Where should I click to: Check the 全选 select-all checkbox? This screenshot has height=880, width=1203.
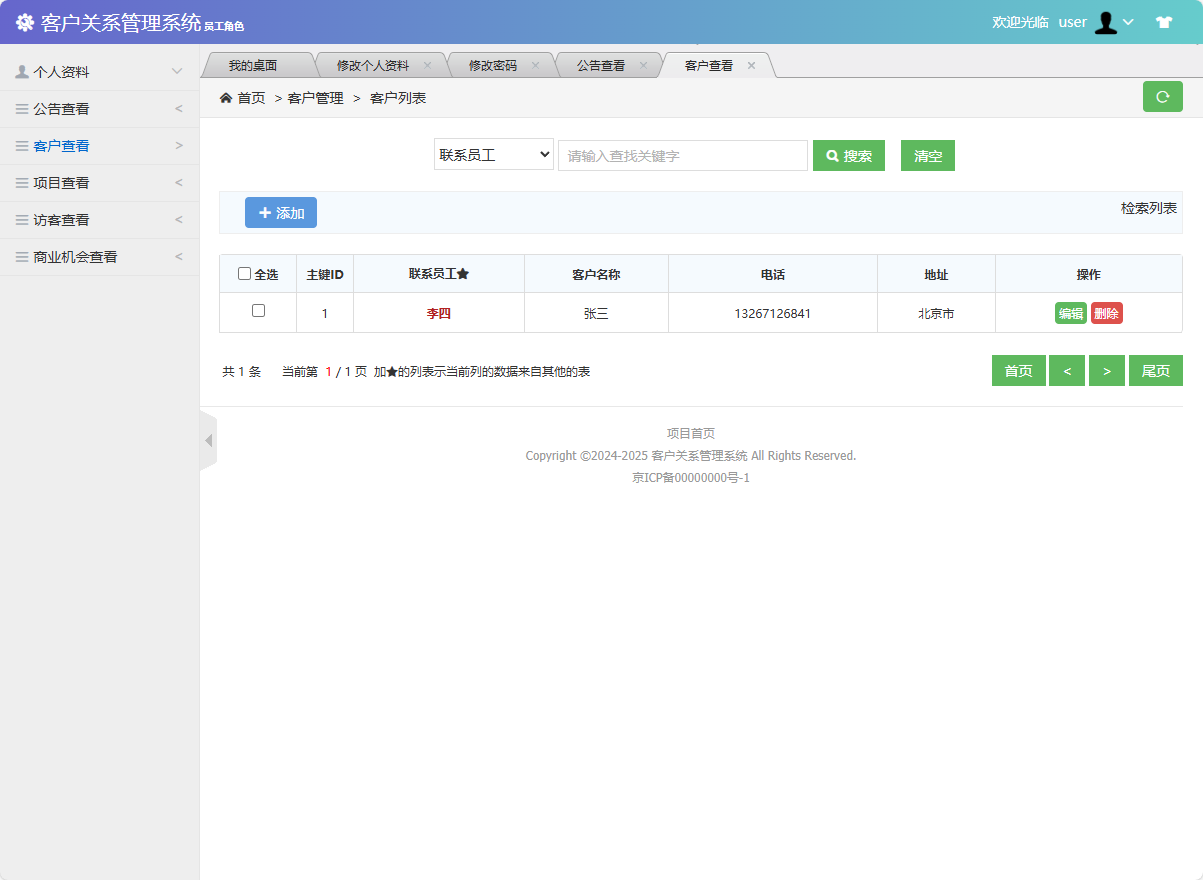[x=243, y=273]
